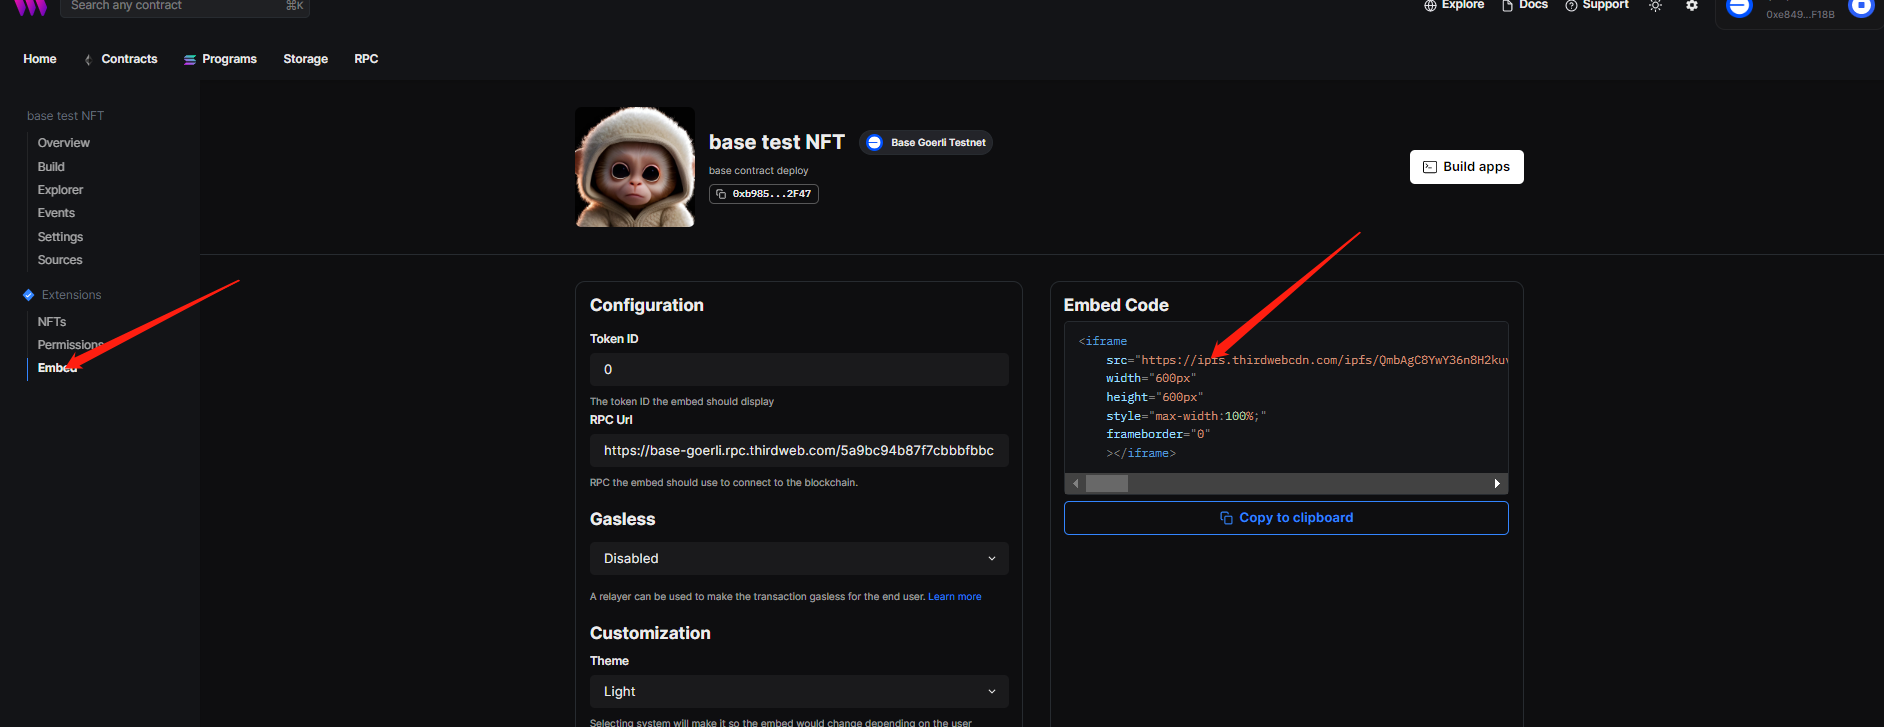This screenshot has width=1884, height=727.
Task: Open the Gasless Disabled dropdown
Action: point(799,559)
